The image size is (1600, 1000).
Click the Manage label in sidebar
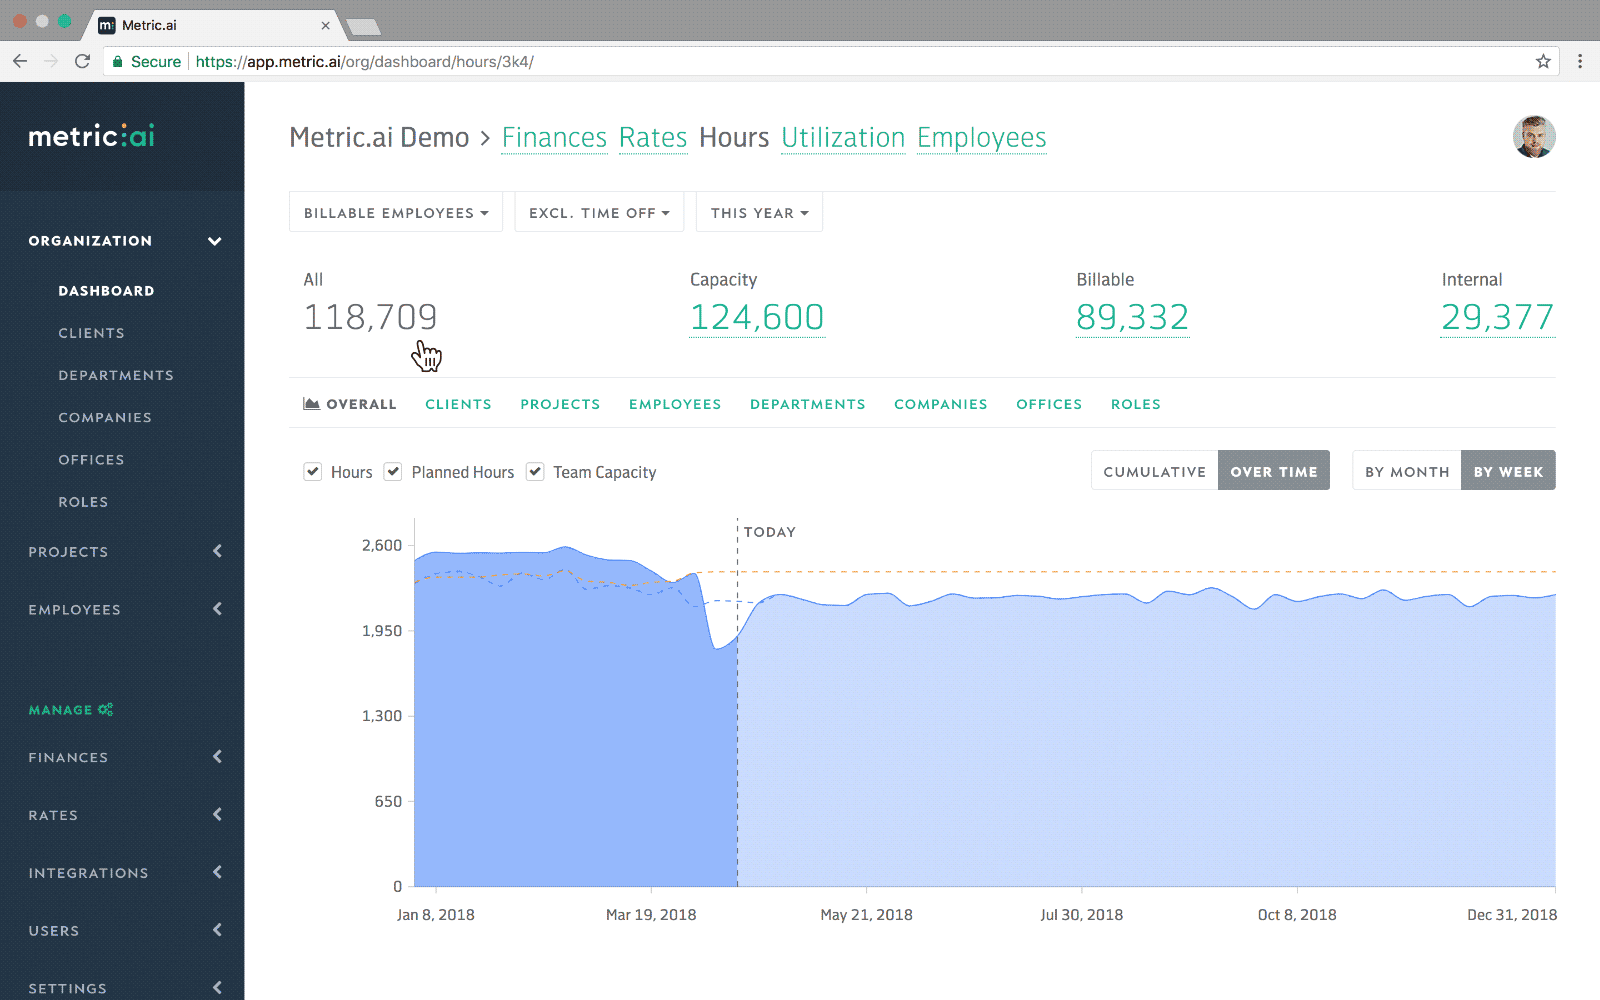[x=60, y=710]
